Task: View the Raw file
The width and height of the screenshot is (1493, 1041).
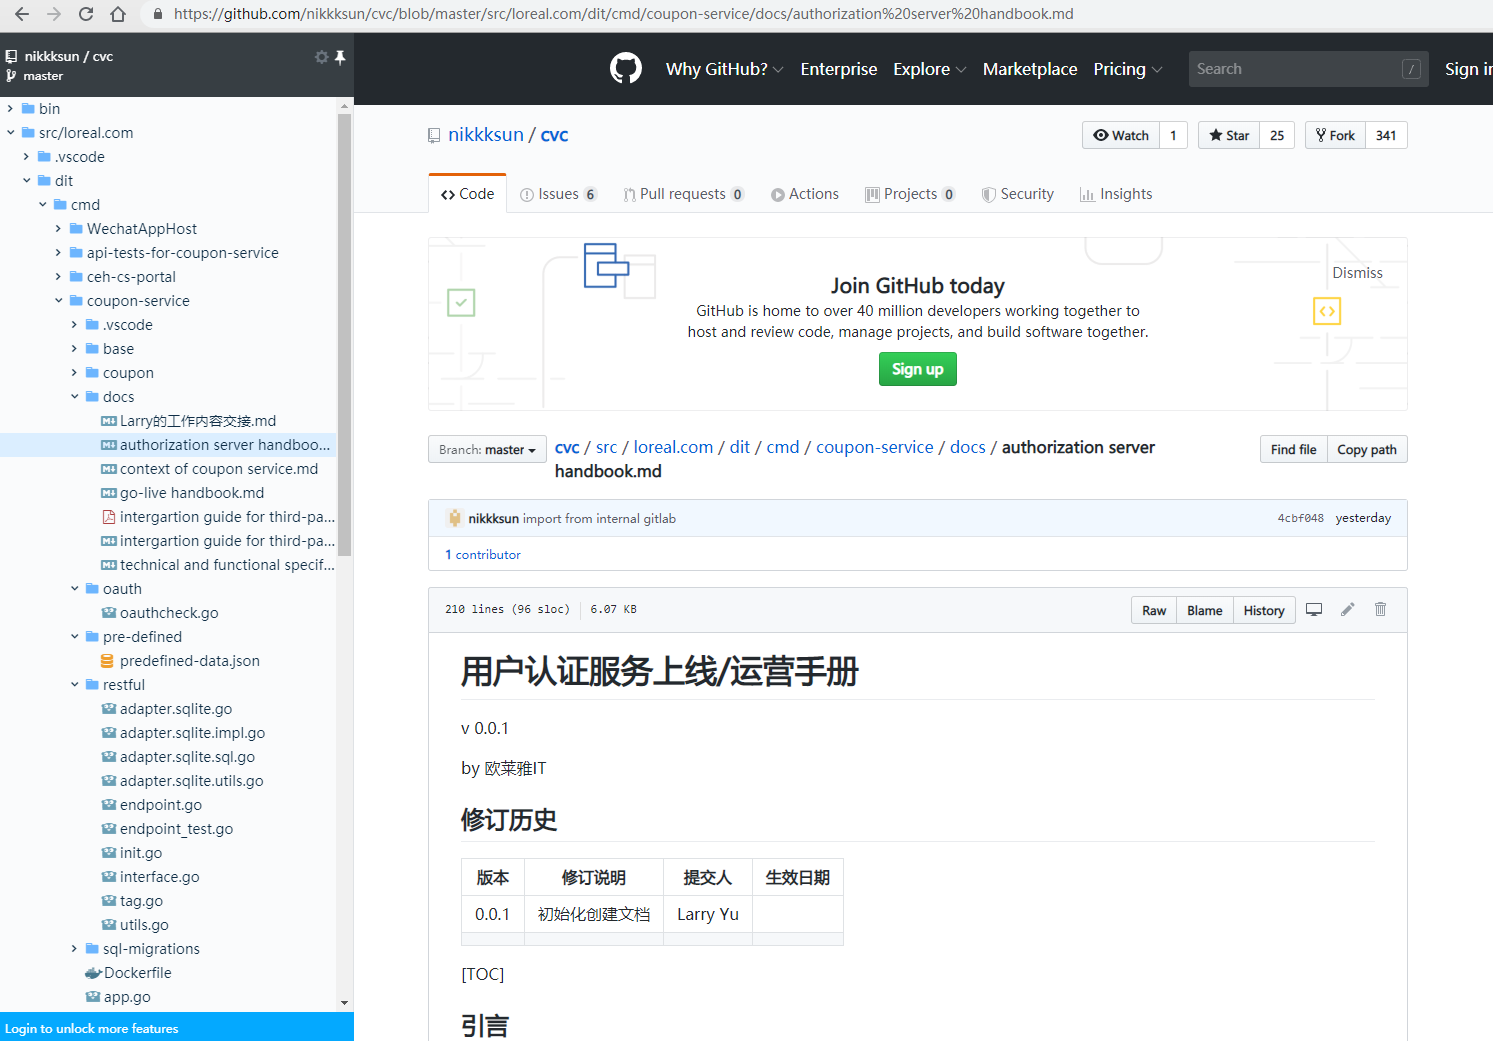Action: coord(1154,611)
